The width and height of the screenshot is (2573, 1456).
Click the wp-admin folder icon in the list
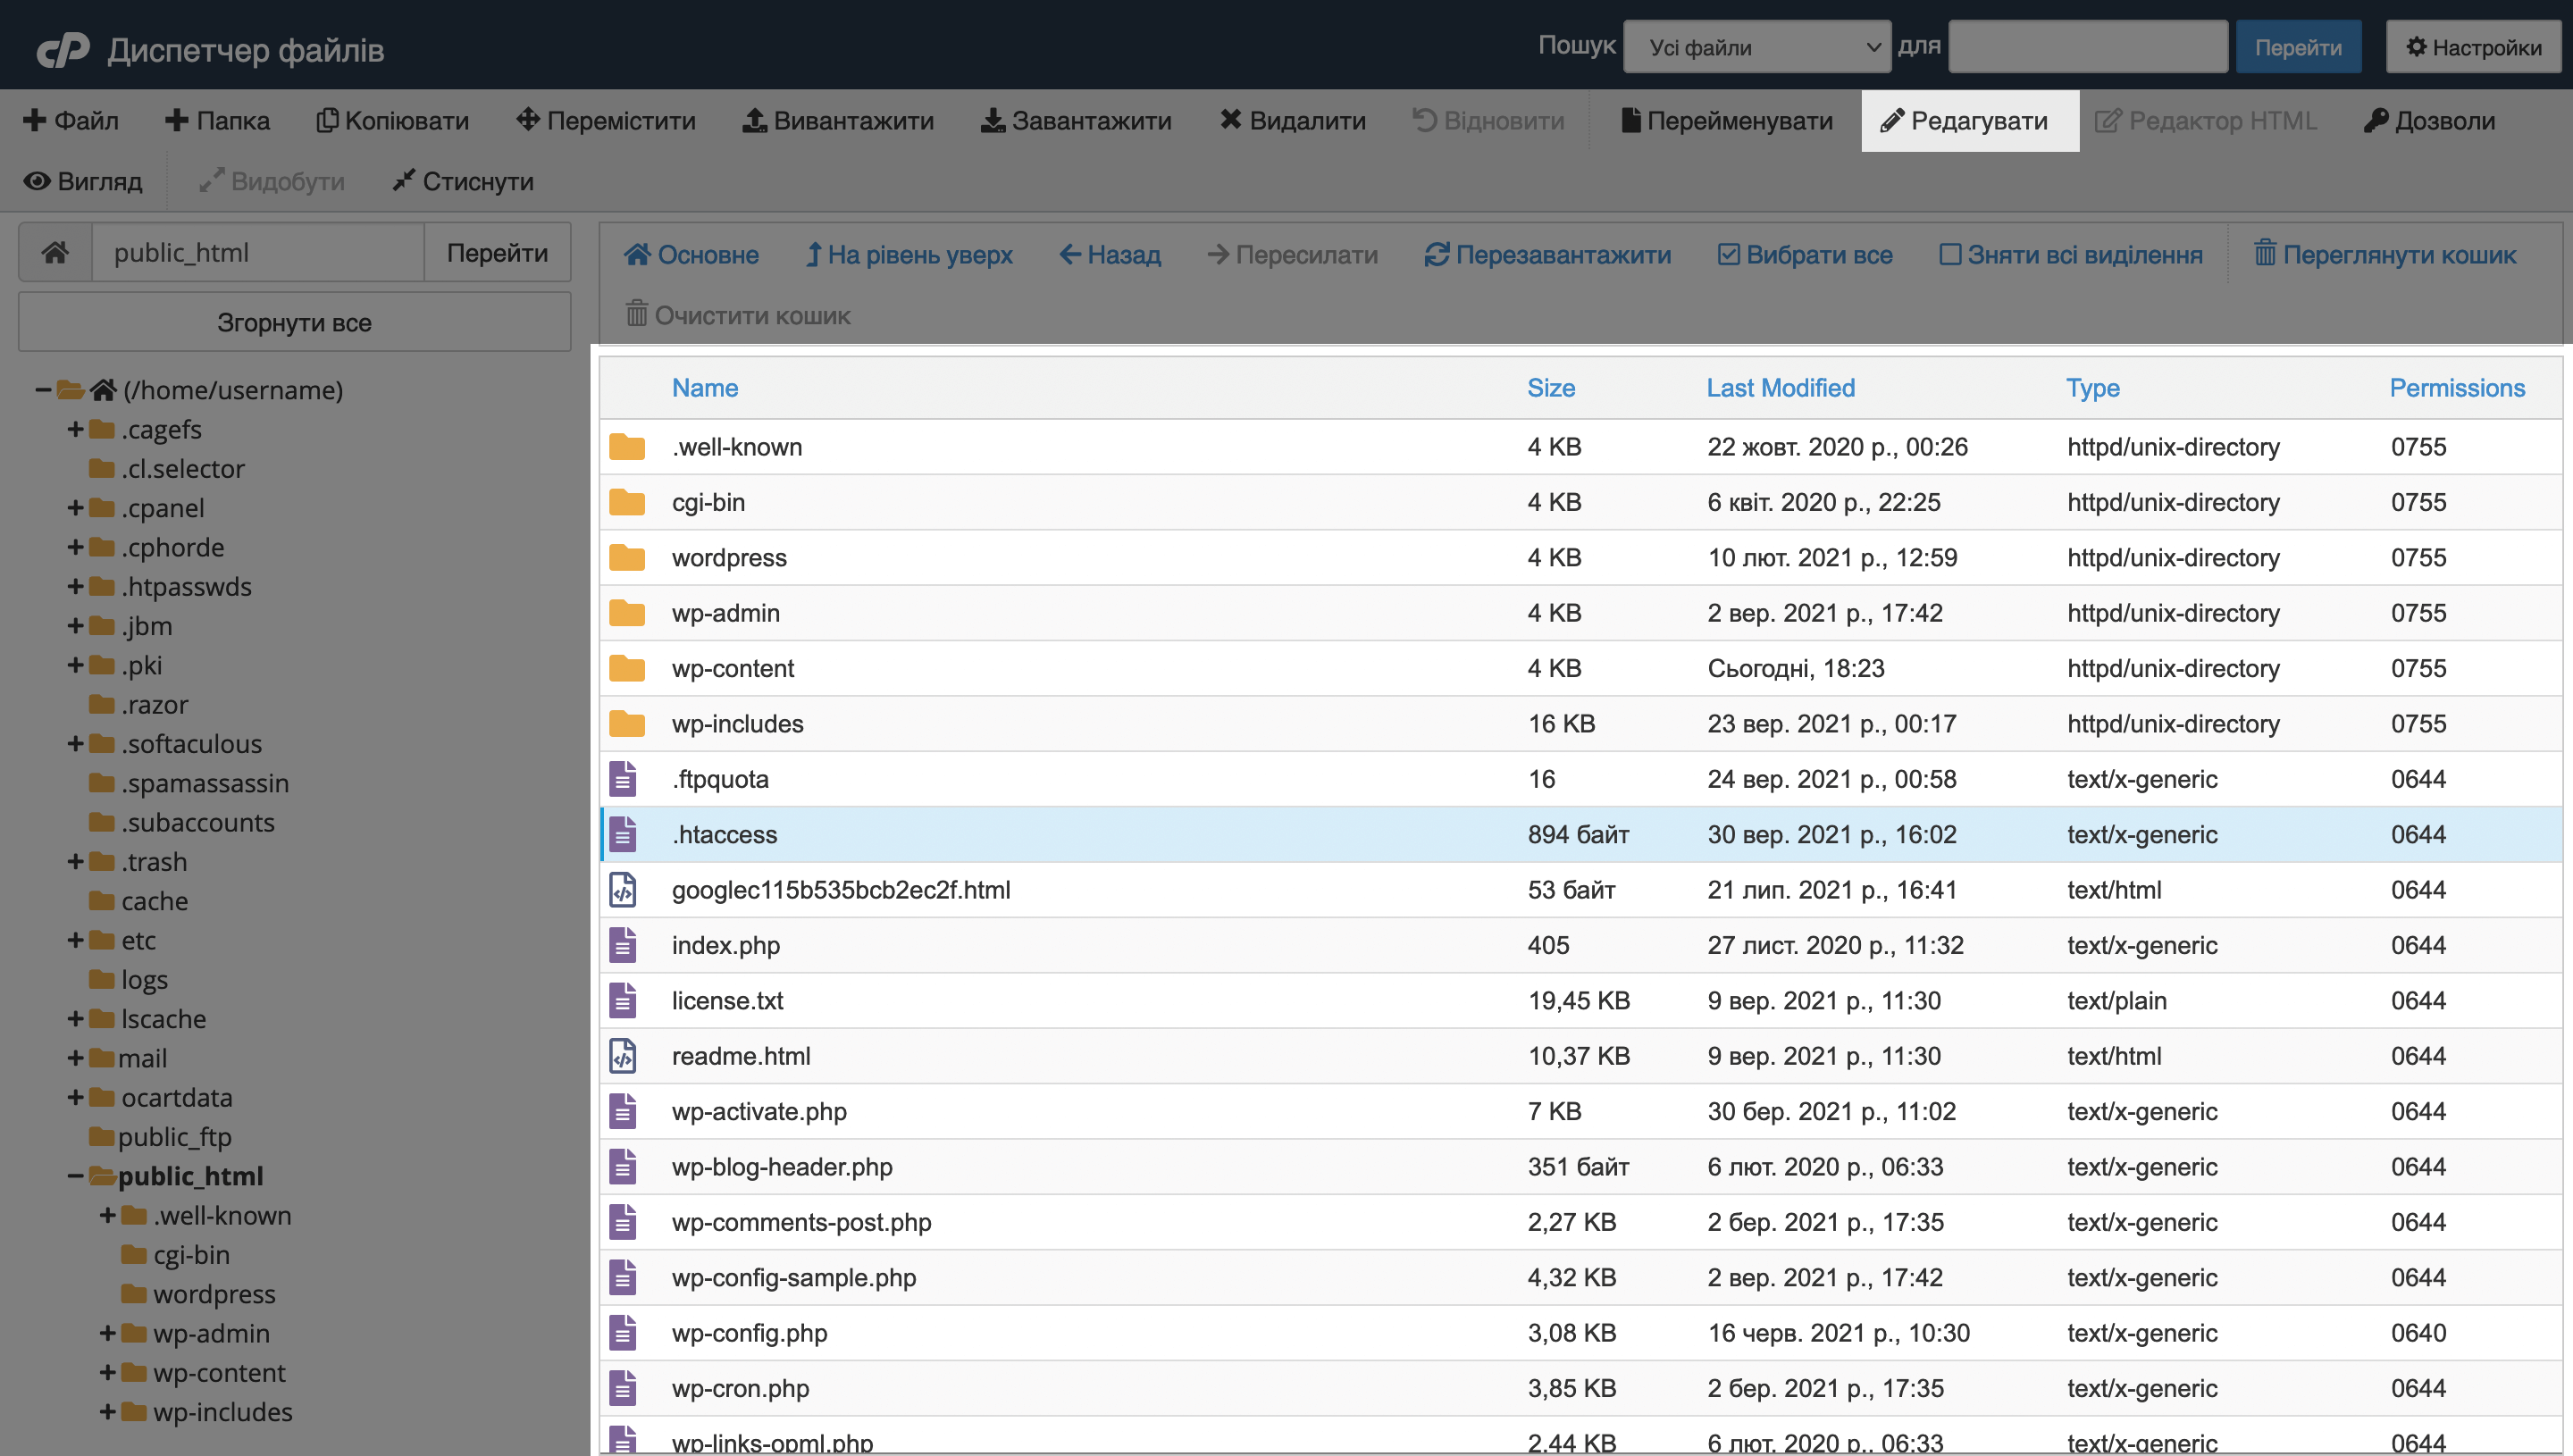coord(627,612)
